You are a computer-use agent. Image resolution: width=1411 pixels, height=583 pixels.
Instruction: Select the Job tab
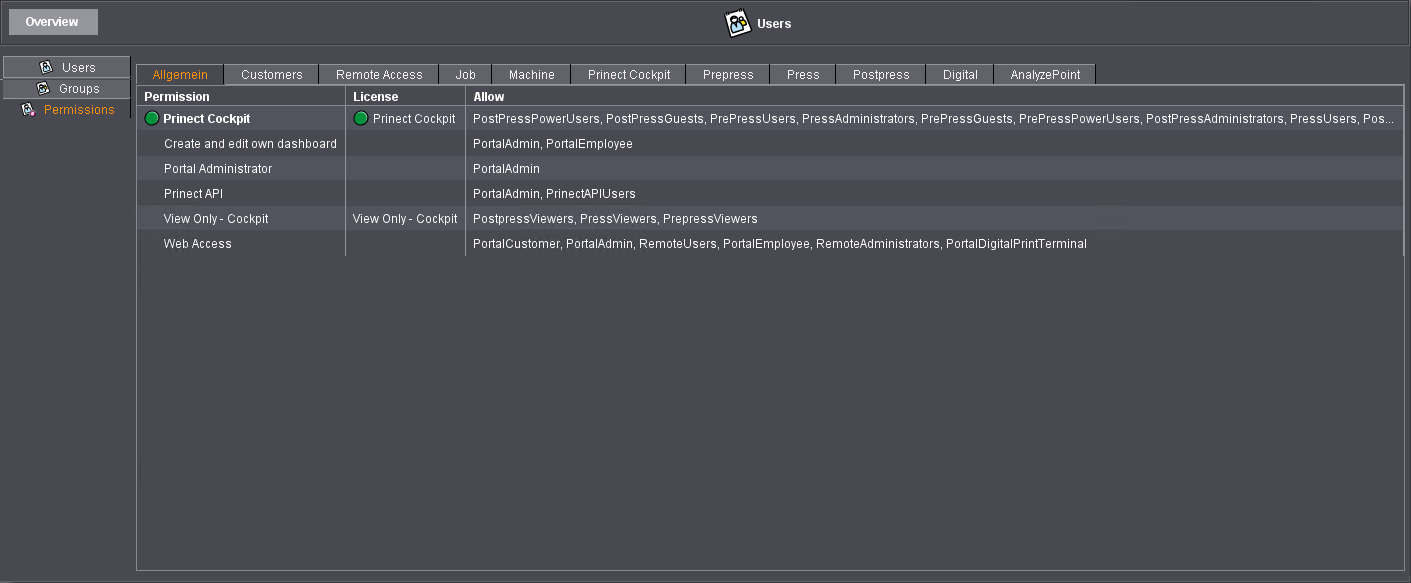pyautogui.click(x=465, y=73)
